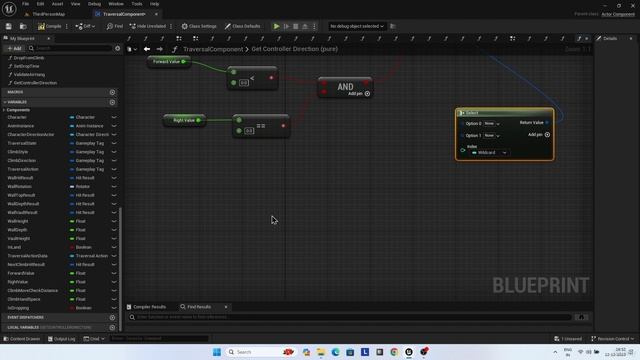
Task: Expand the Components category
Action: (x=4, y=110)
